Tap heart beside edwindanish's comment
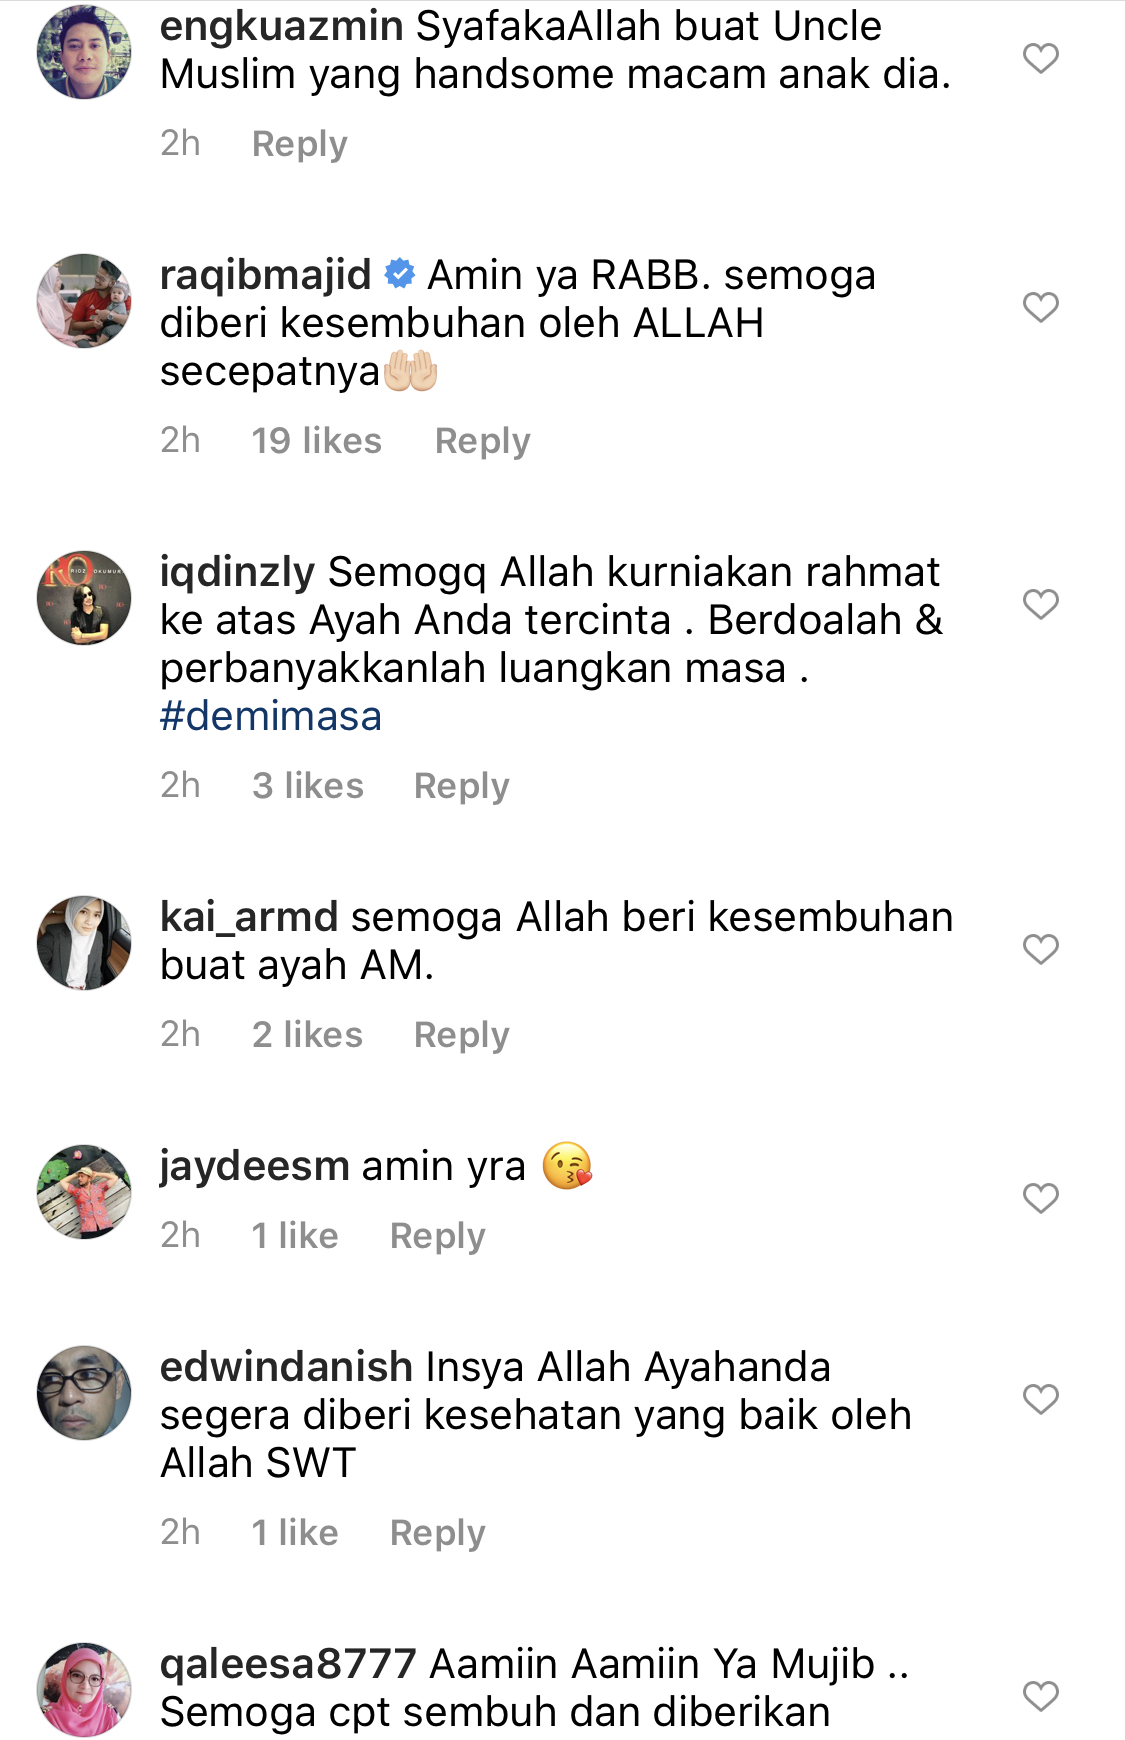Screen dimensions: 1125x1740 (x=1040, y=1399)
